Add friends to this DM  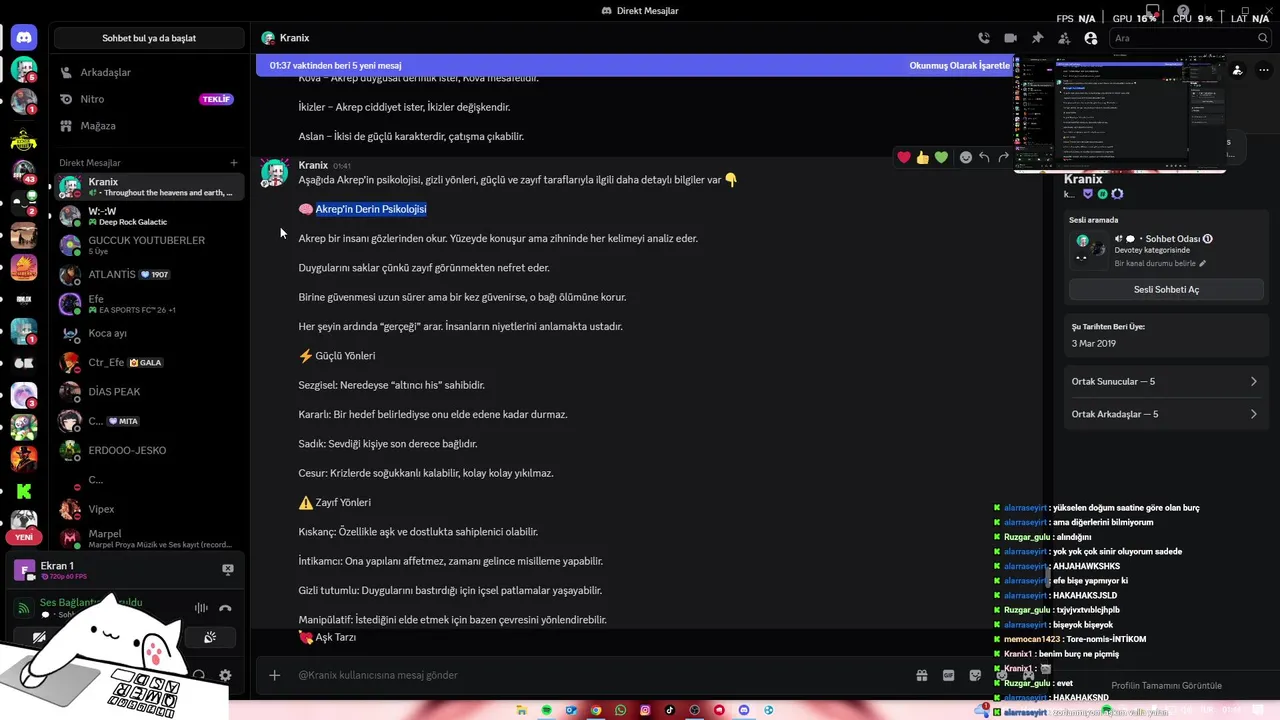[x=1063, y=38]
